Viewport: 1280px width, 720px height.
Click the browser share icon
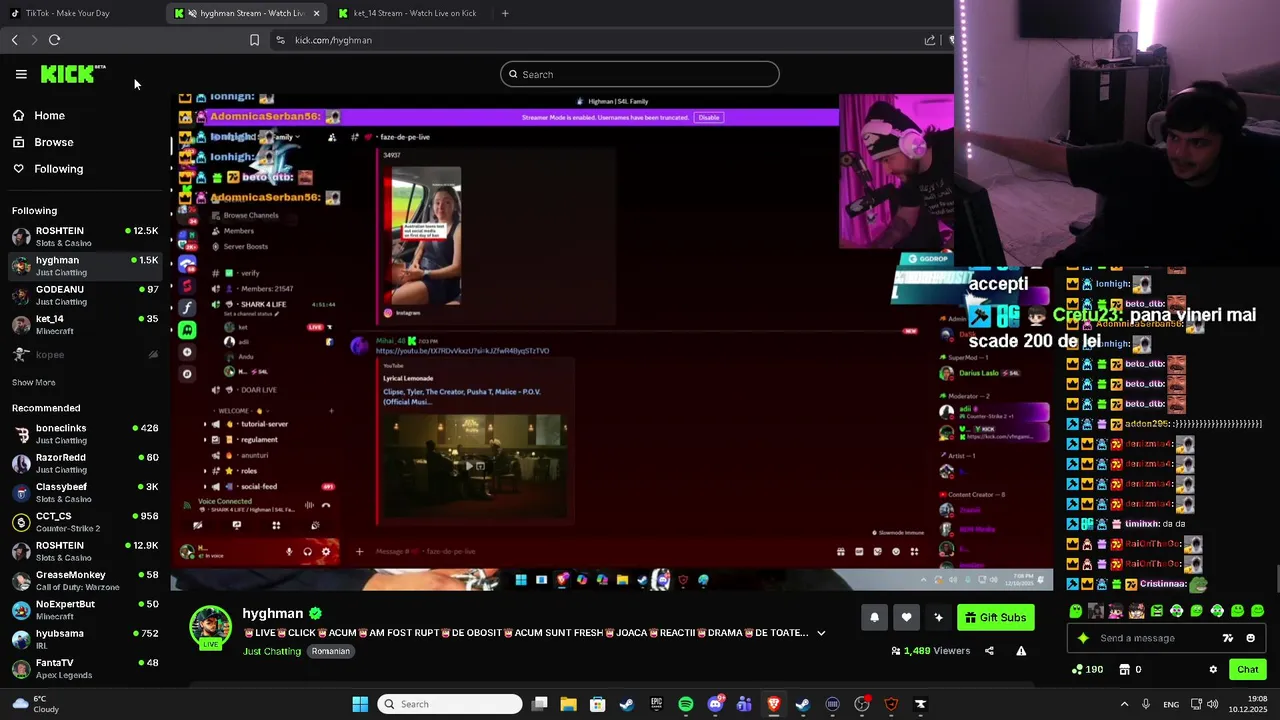pyautogui.click(x=930, y=40)
